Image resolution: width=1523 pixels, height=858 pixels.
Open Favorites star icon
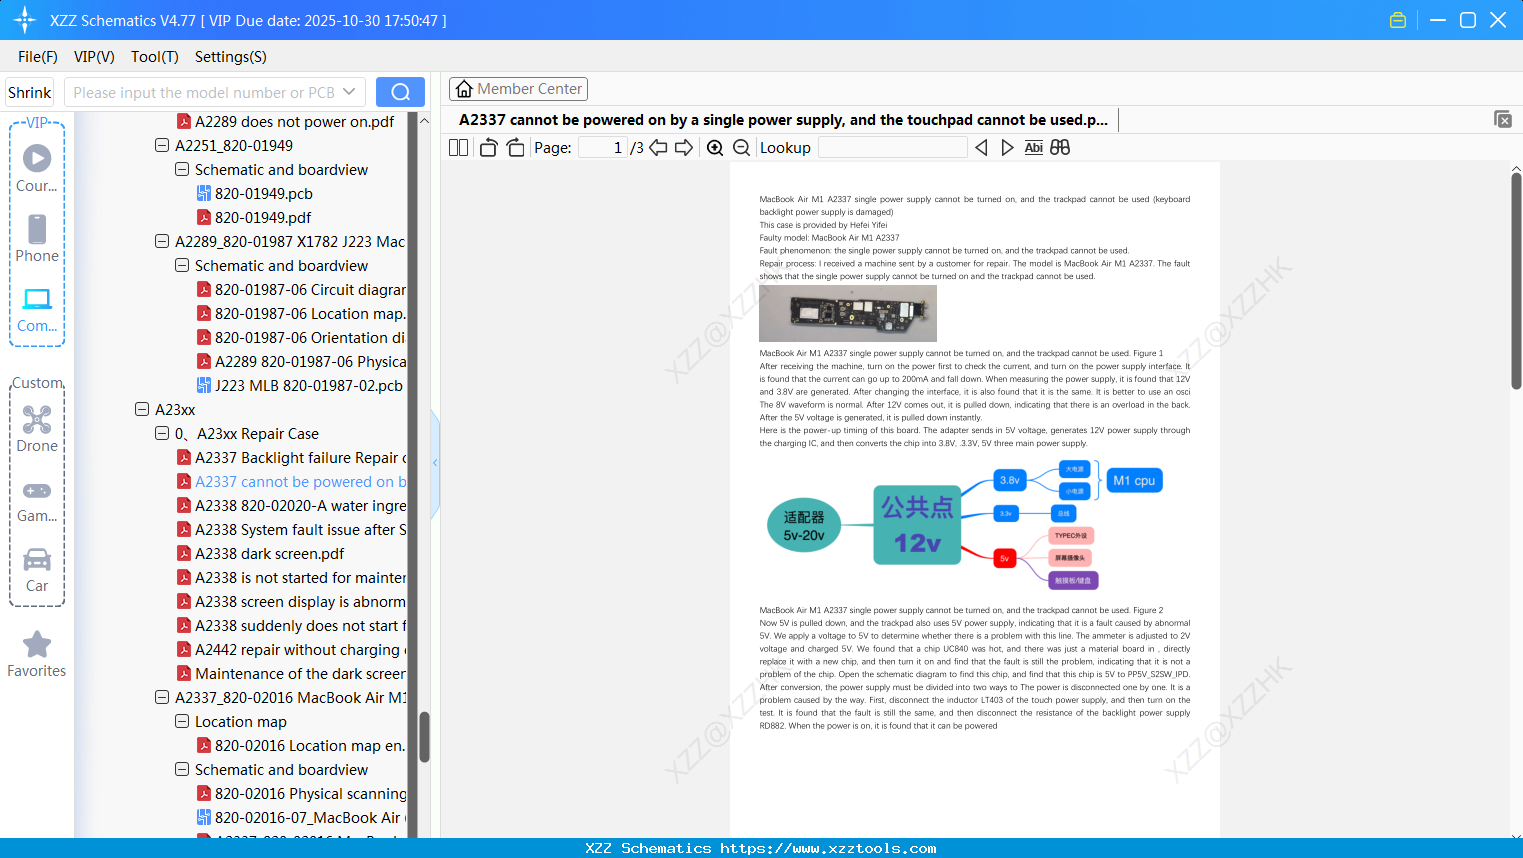[37, 654]
